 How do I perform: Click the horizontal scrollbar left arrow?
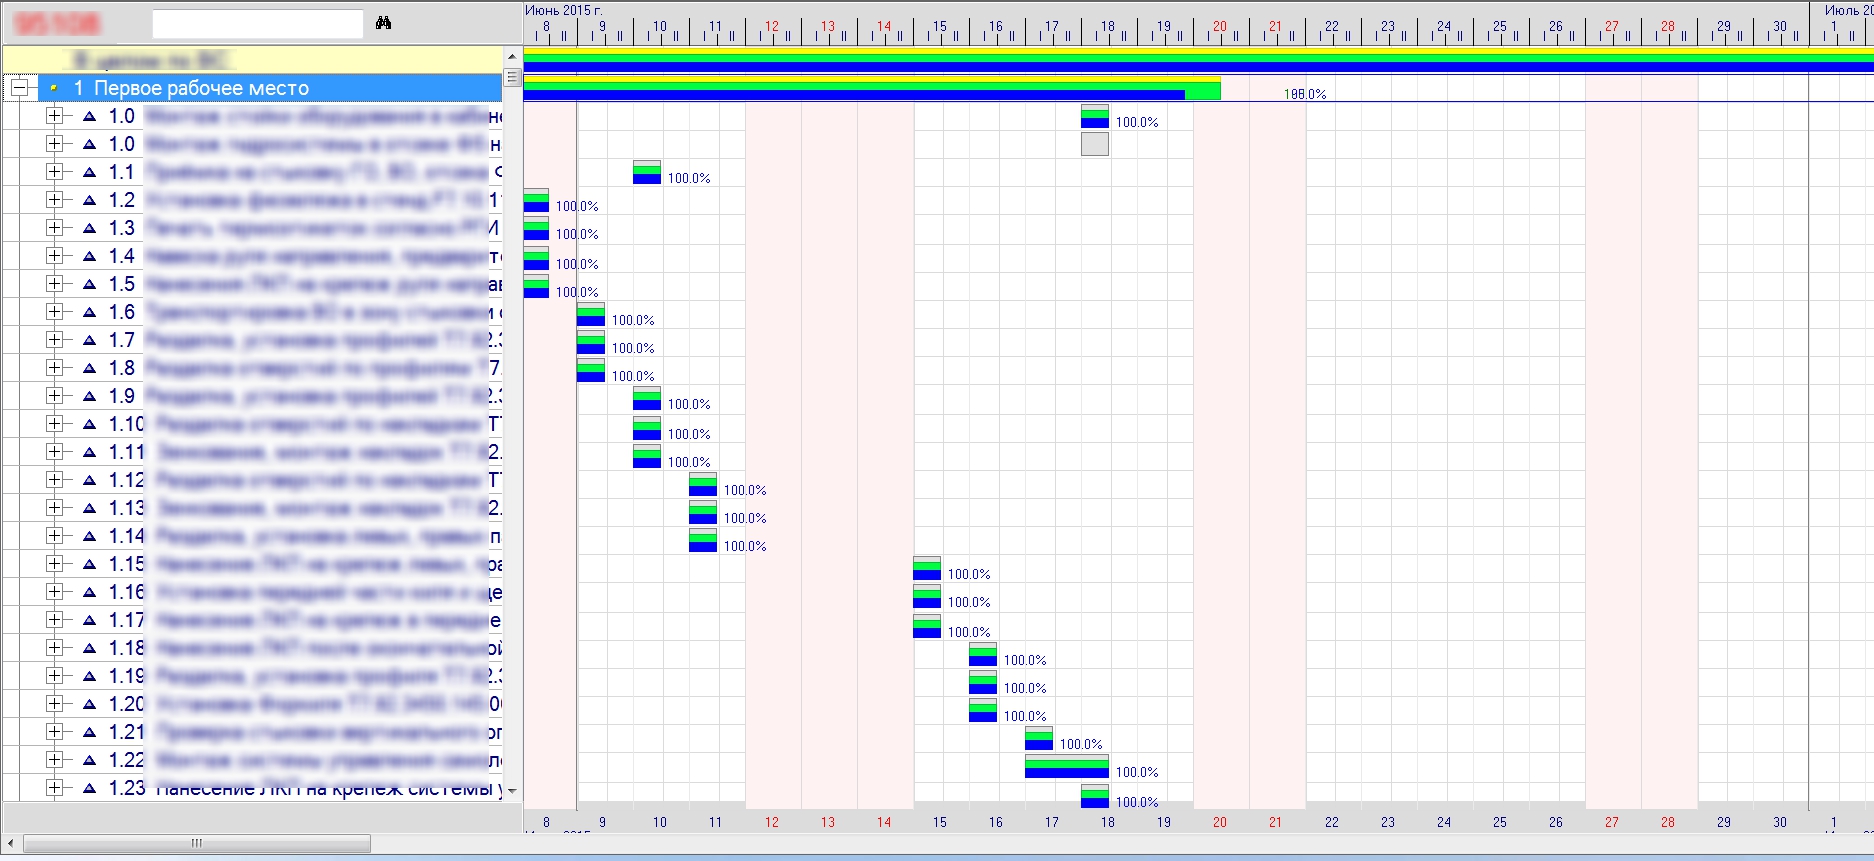(x=11, y=843)
